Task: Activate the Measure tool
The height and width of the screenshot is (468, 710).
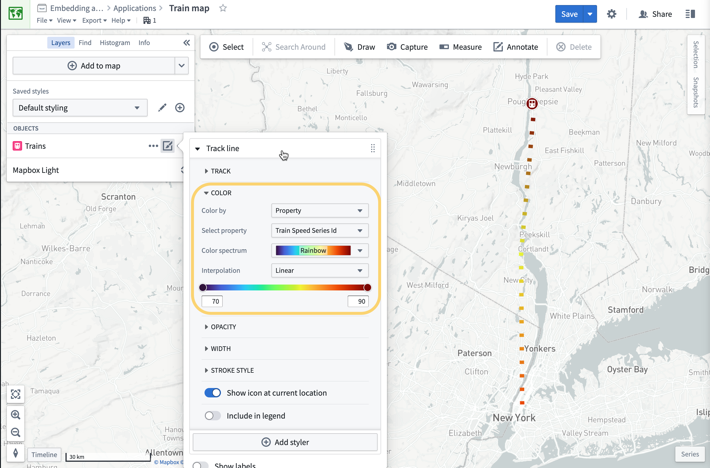Action: [x=461, y=47]
